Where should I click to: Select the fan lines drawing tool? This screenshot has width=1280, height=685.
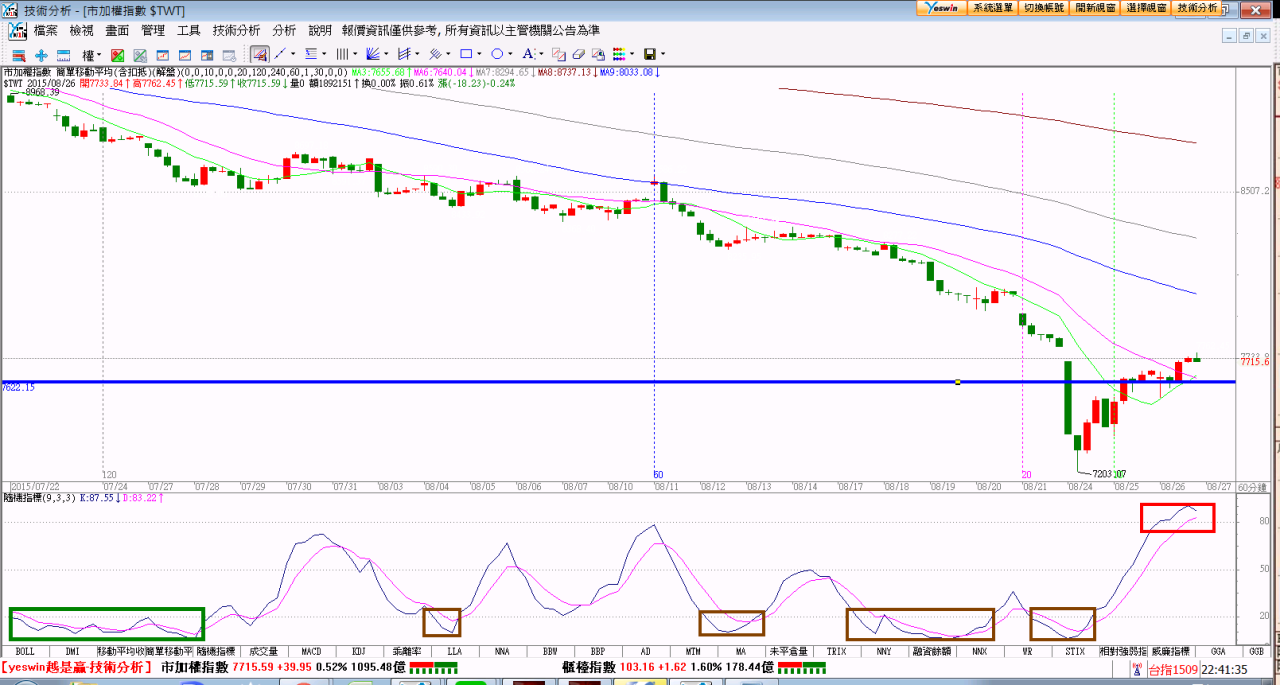pyautogui.click(x=372, y=54)
